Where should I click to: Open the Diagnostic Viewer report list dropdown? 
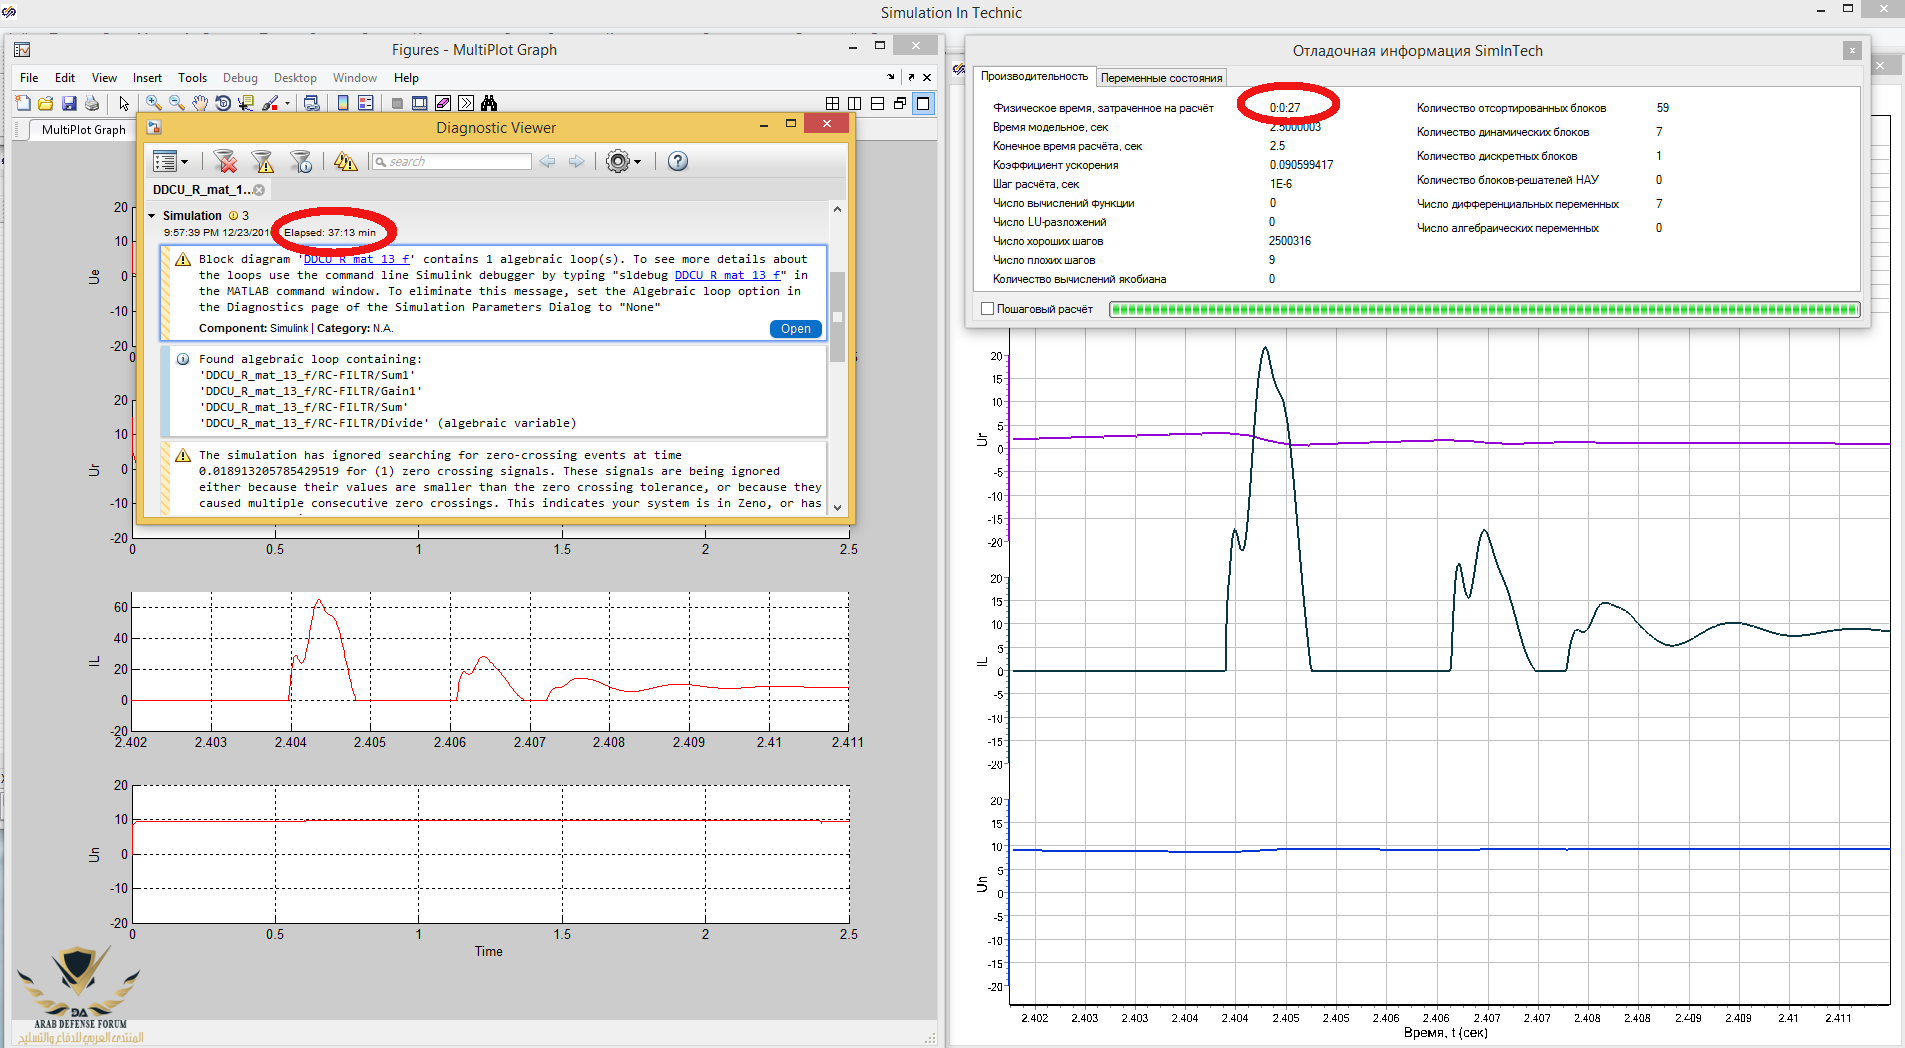pos(170,161)
